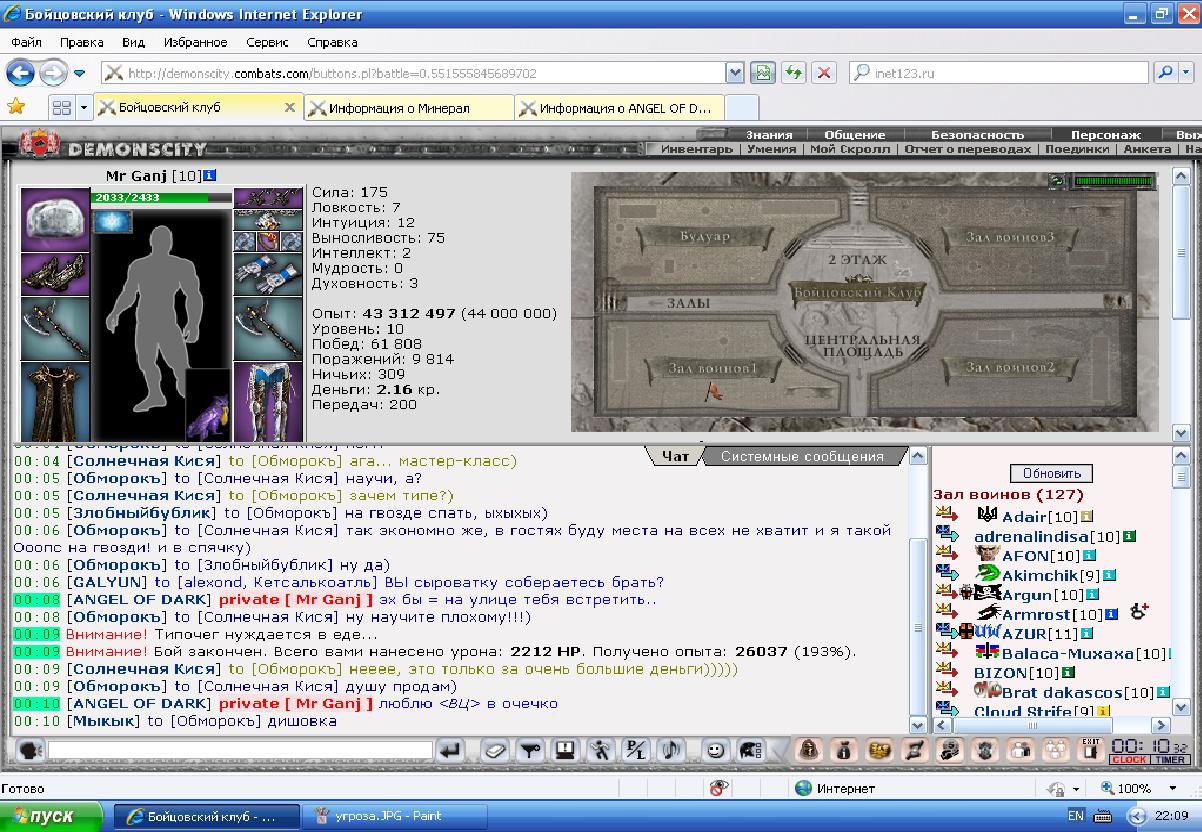Click the Умения link
This screenshot has width=1202, height=832.
773,149
